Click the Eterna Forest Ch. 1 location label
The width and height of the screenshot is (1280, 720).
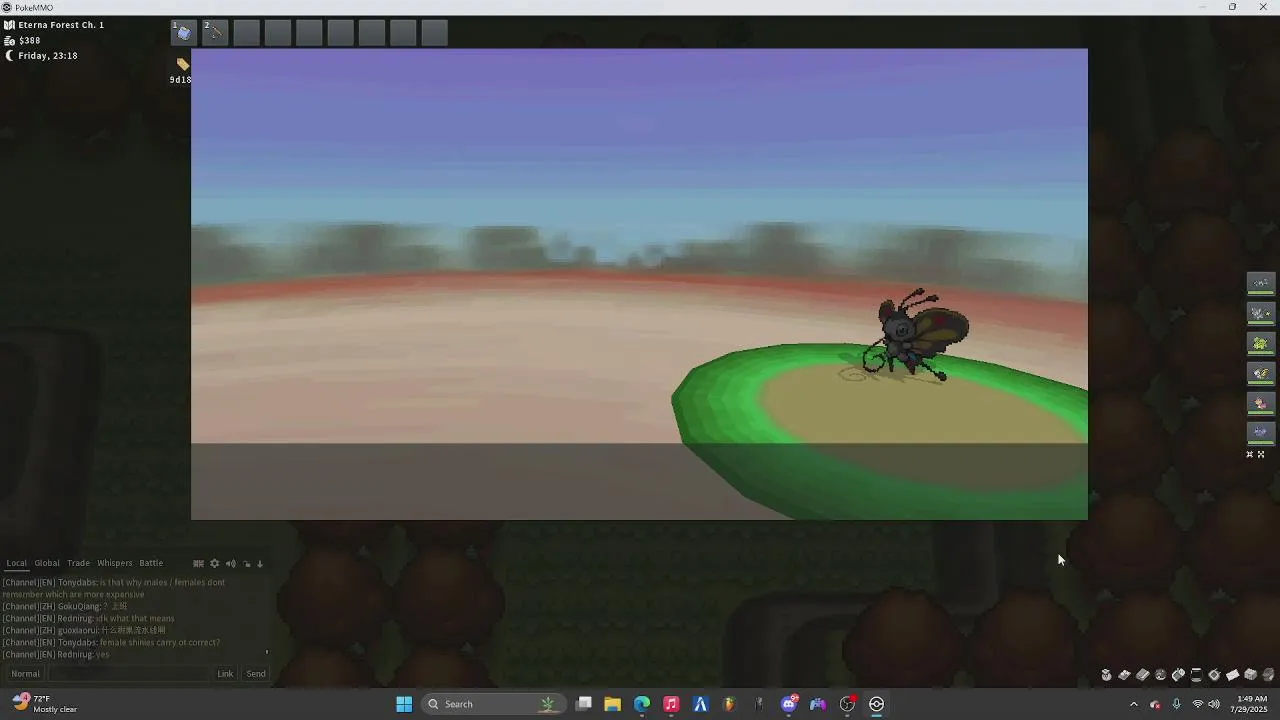tap(61, 25)
